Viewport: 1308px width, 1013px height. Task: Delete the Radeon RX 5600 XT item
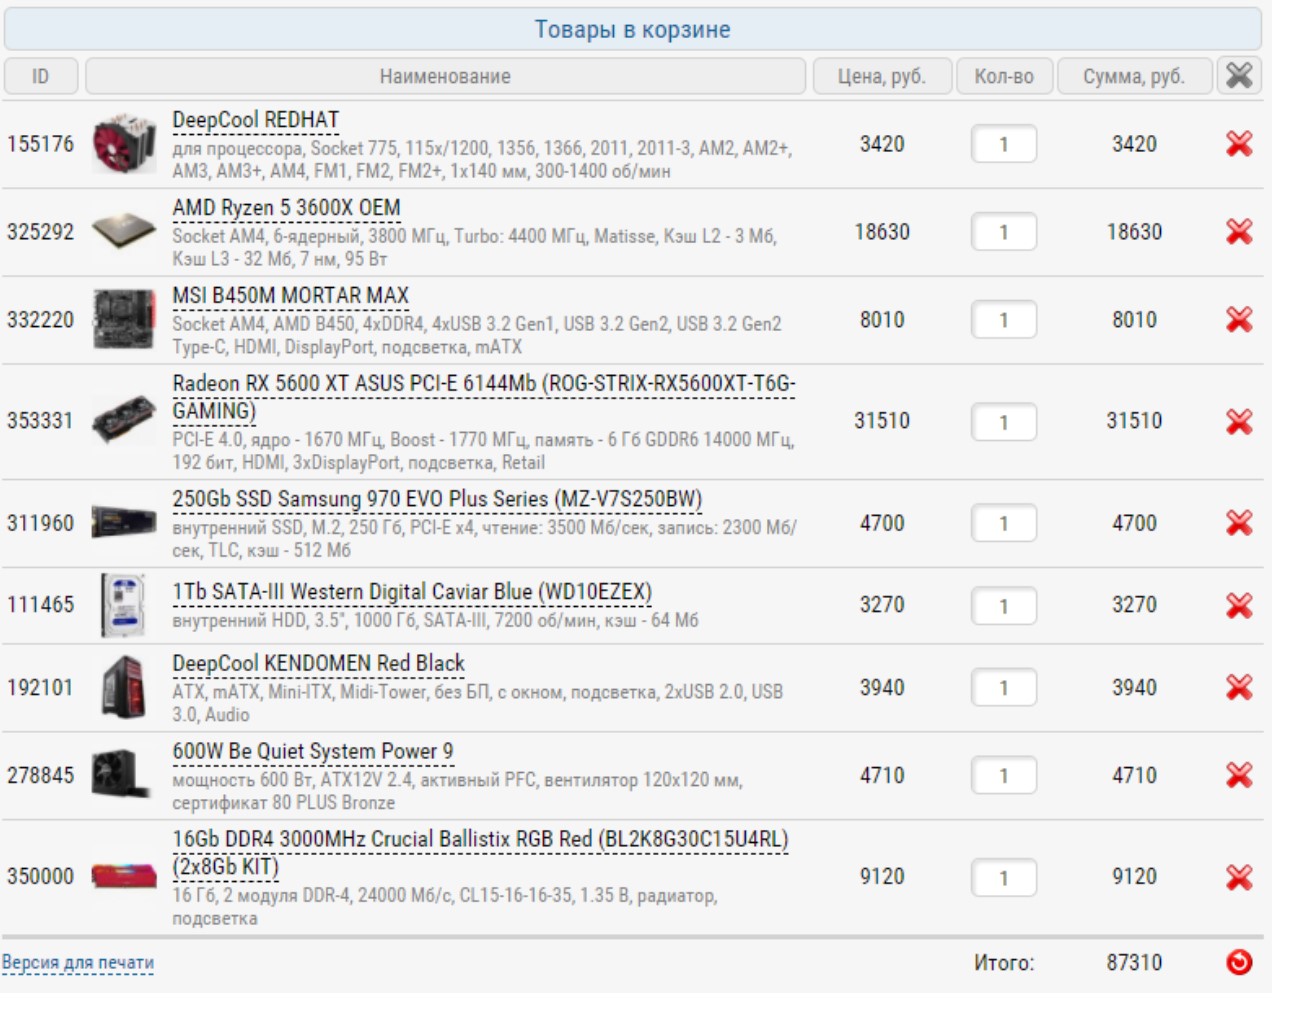[1238, 422]
